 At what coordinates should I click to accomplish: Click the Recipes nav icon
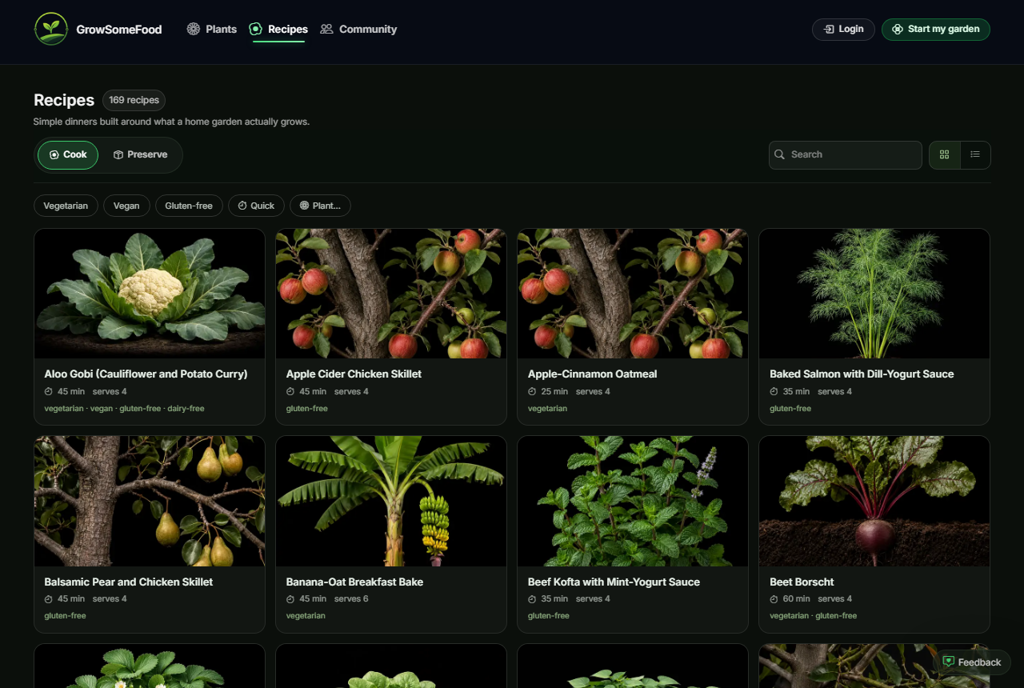coord(256,29)
